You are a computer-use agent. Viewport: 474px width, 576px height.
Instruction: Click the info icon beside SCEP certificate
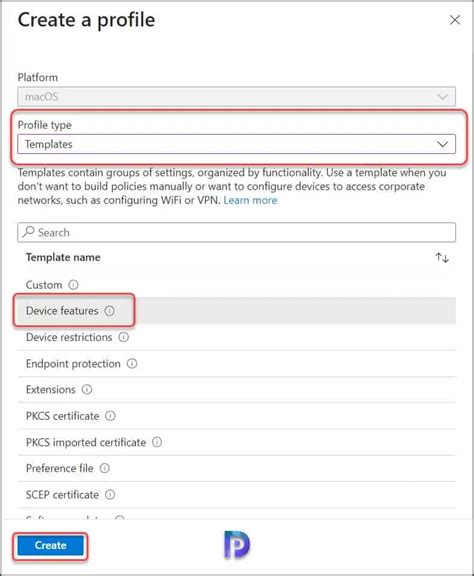110,494
